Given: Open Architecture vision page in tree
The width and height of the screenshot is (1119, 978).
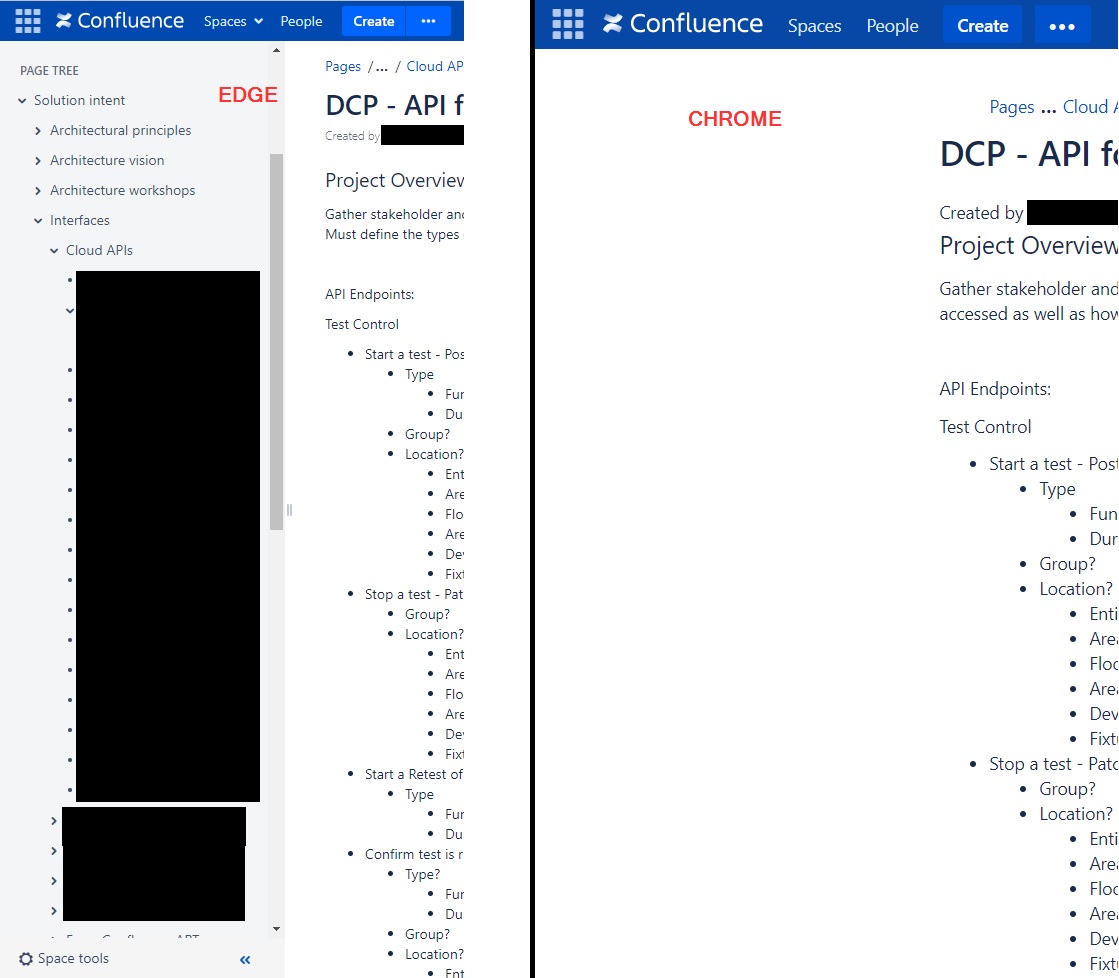Looking at the screenshot, I should point(107,161).
